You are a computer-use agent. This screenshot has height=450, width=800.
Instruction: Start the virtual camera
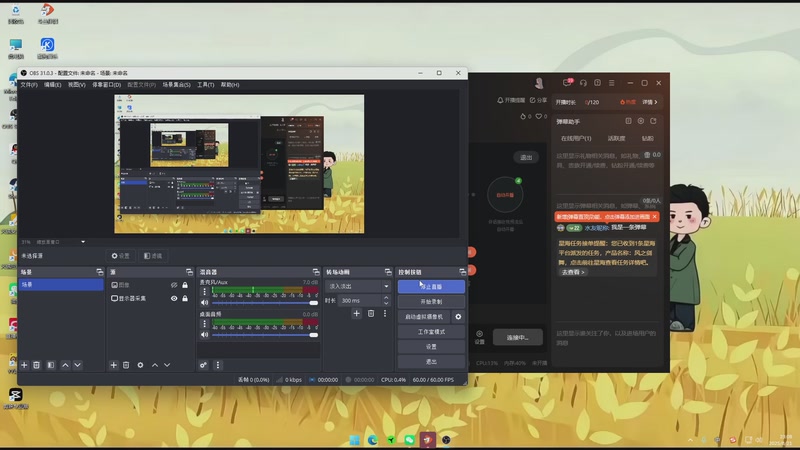point(424,317)
